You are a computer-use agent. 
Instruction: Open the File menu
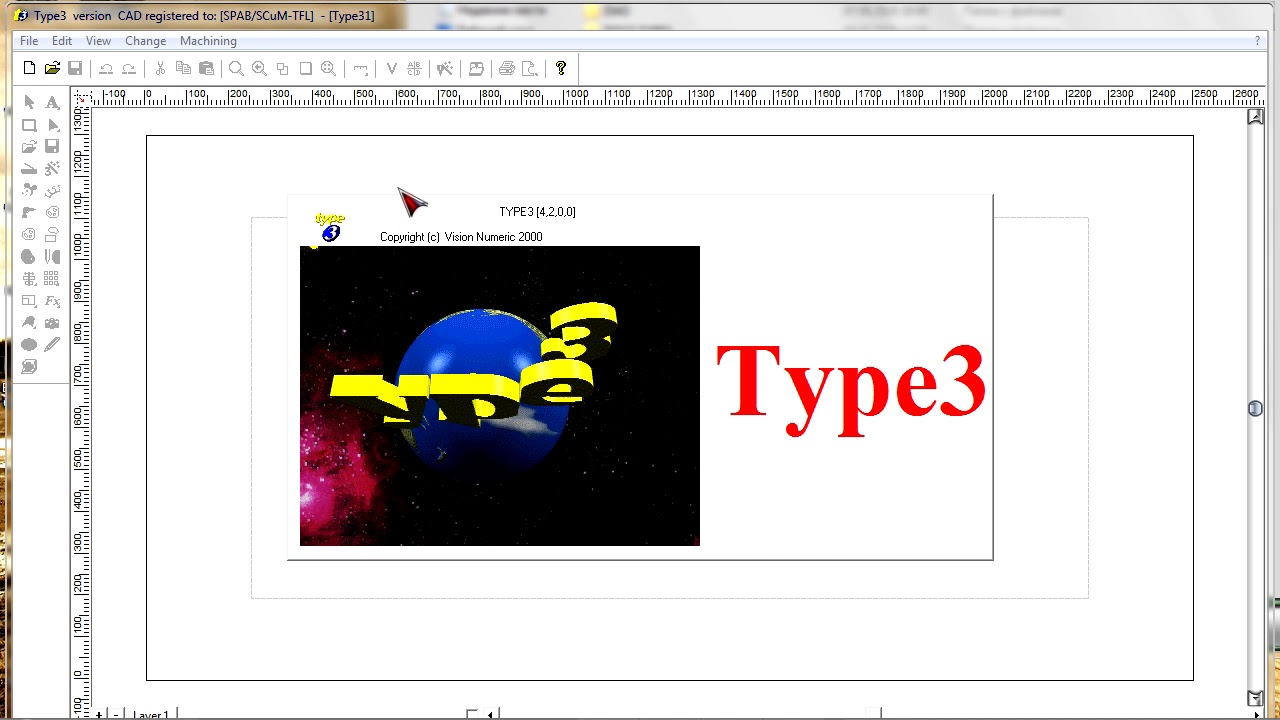[x=29, y=41]
